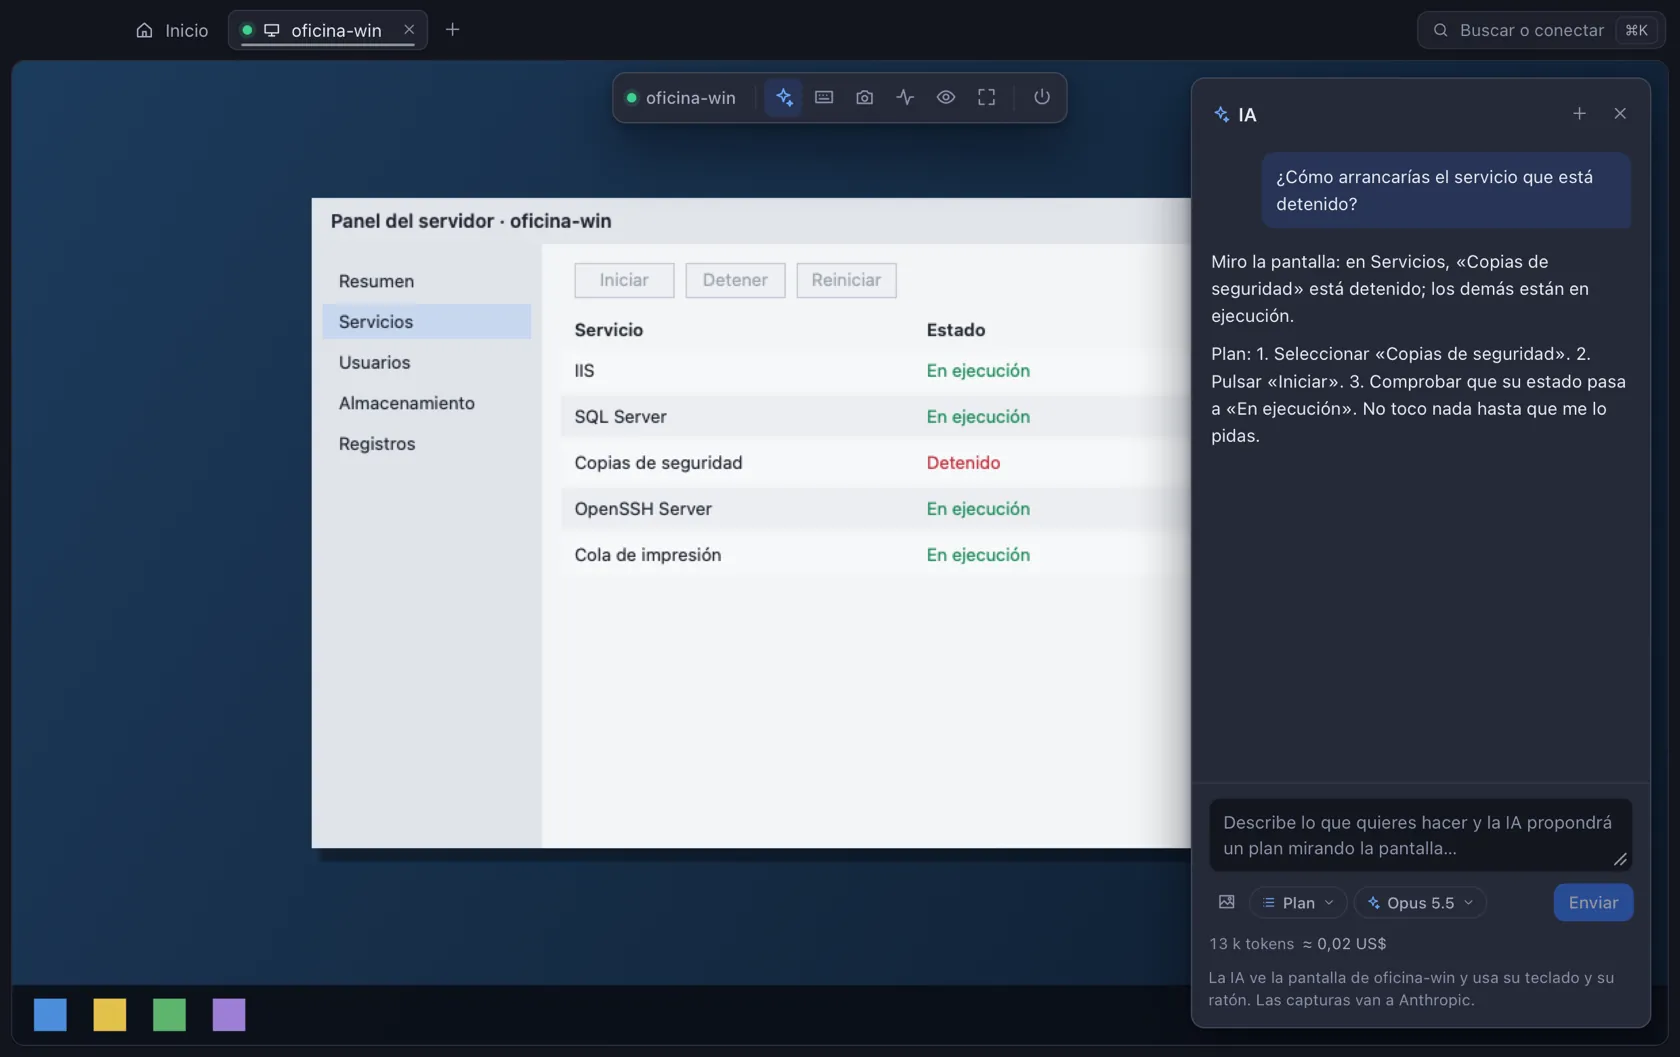Add a new tab with the plus
The height and width of the screenshot is (1057, 1680).
(x=452, y=30)
